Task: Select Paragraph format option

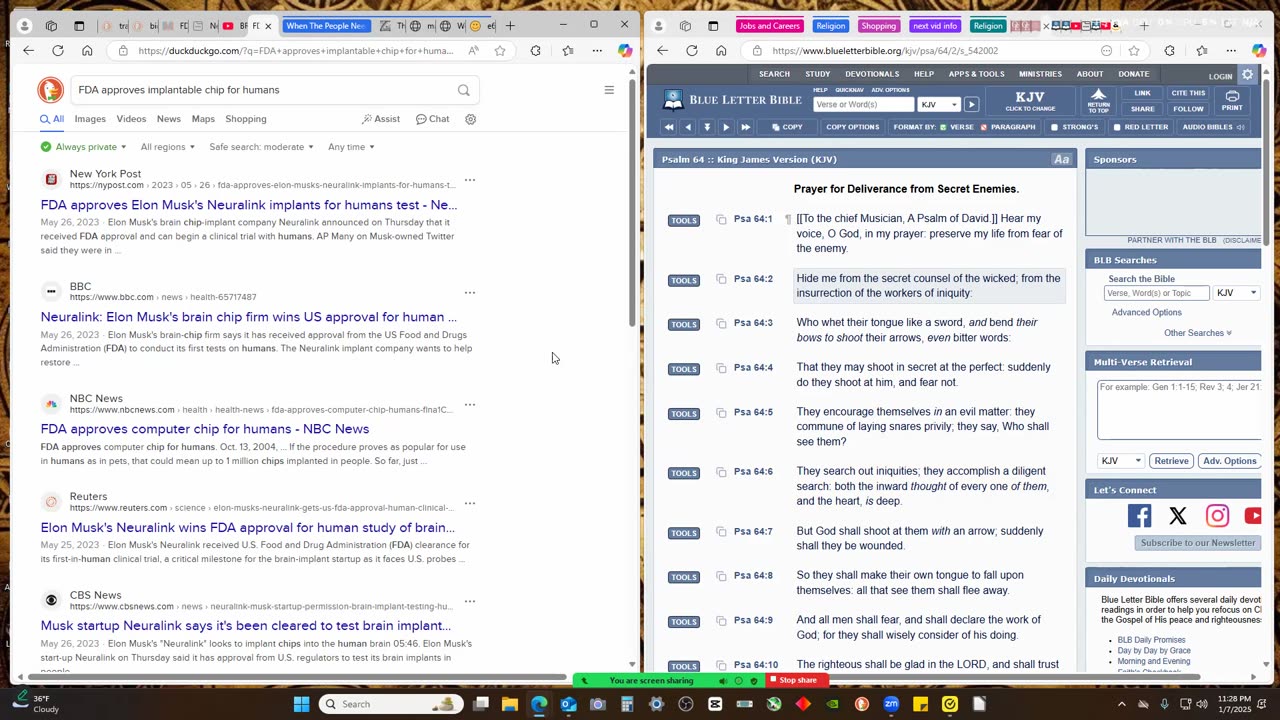Action: point(1007,127)
